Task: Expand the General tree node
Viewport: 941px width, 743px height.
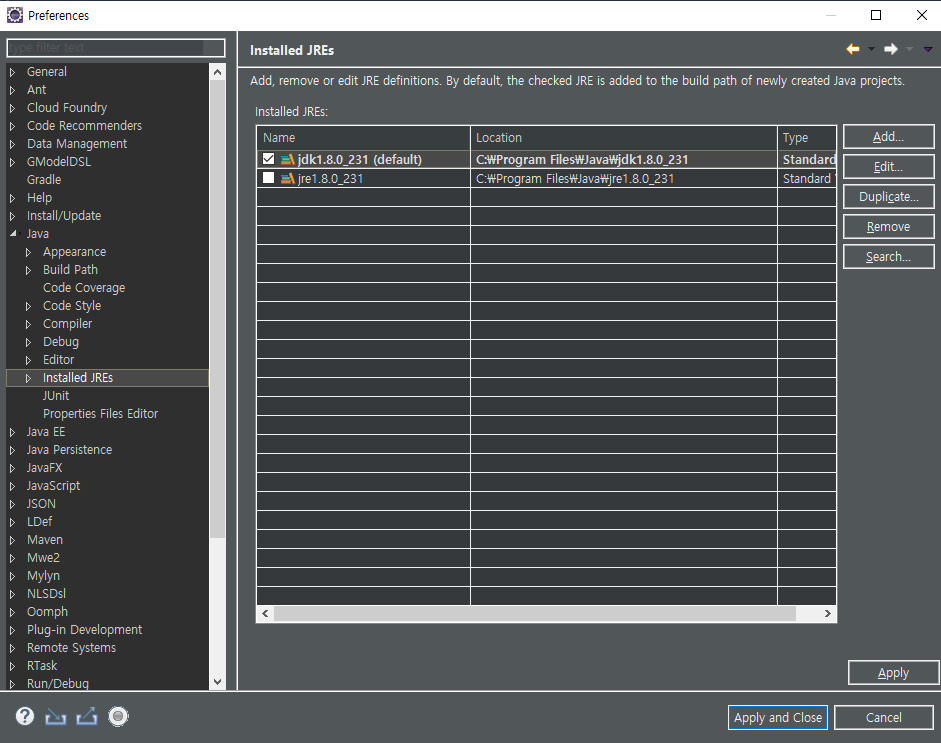Action: (12, 72)
